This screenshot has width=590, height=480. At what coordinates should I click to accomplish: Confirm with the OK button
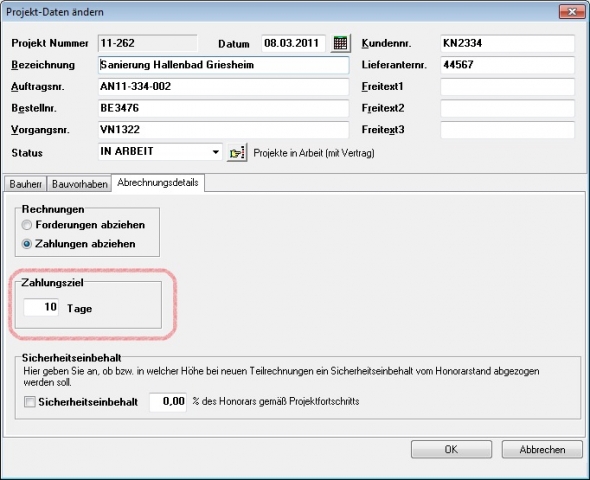click(x=451, y=450)
